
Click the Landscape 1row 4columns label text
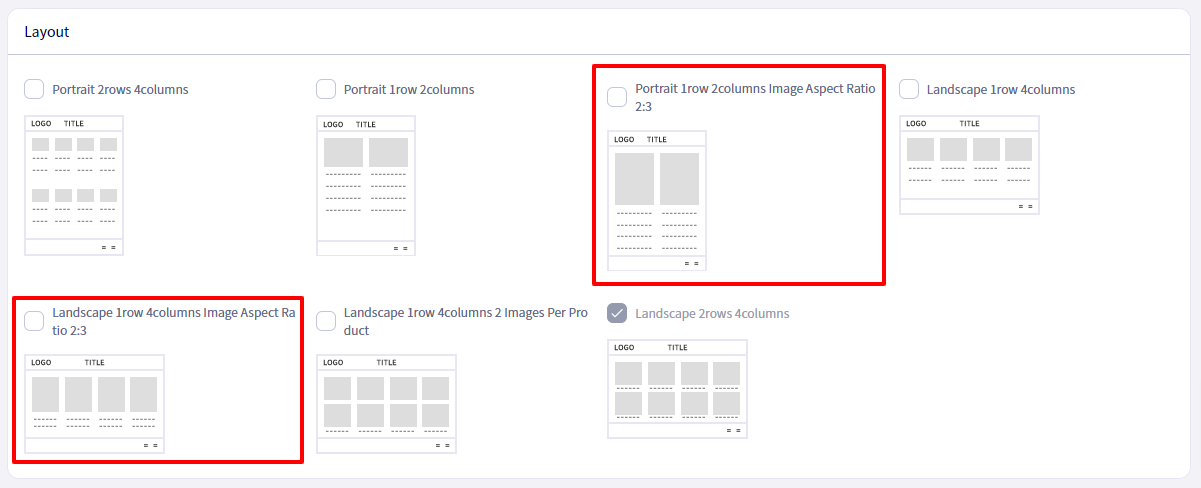pyautogui.click(x=1001, y=90)
